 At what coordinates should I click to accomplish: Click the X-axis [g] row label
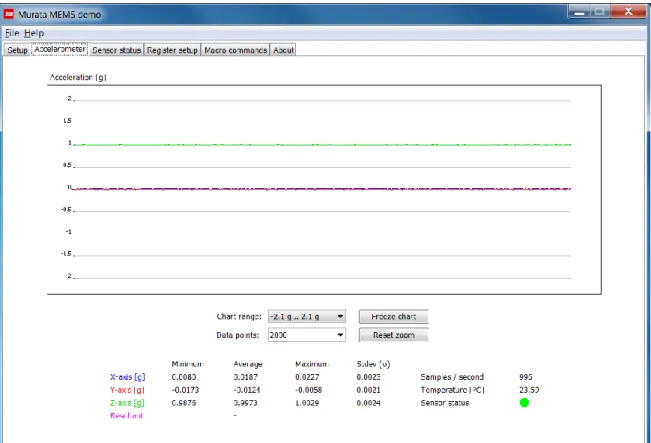[x=127, y=377]
